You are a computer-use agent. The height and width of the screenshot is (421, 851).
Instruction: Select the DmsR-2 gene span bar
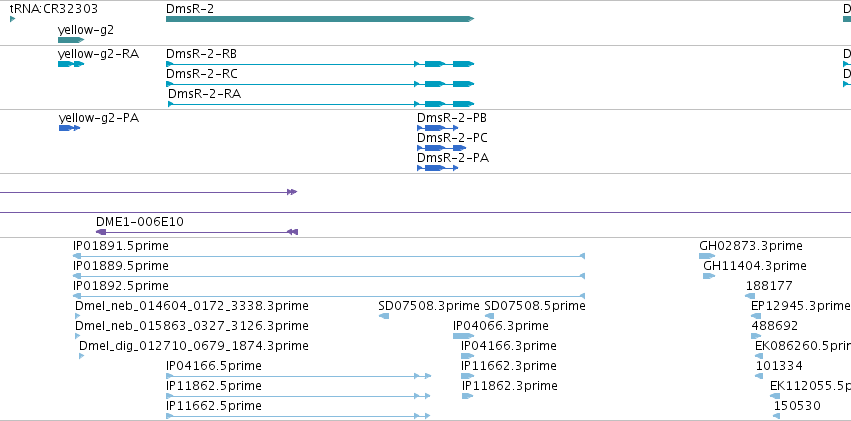pos(320,19)
